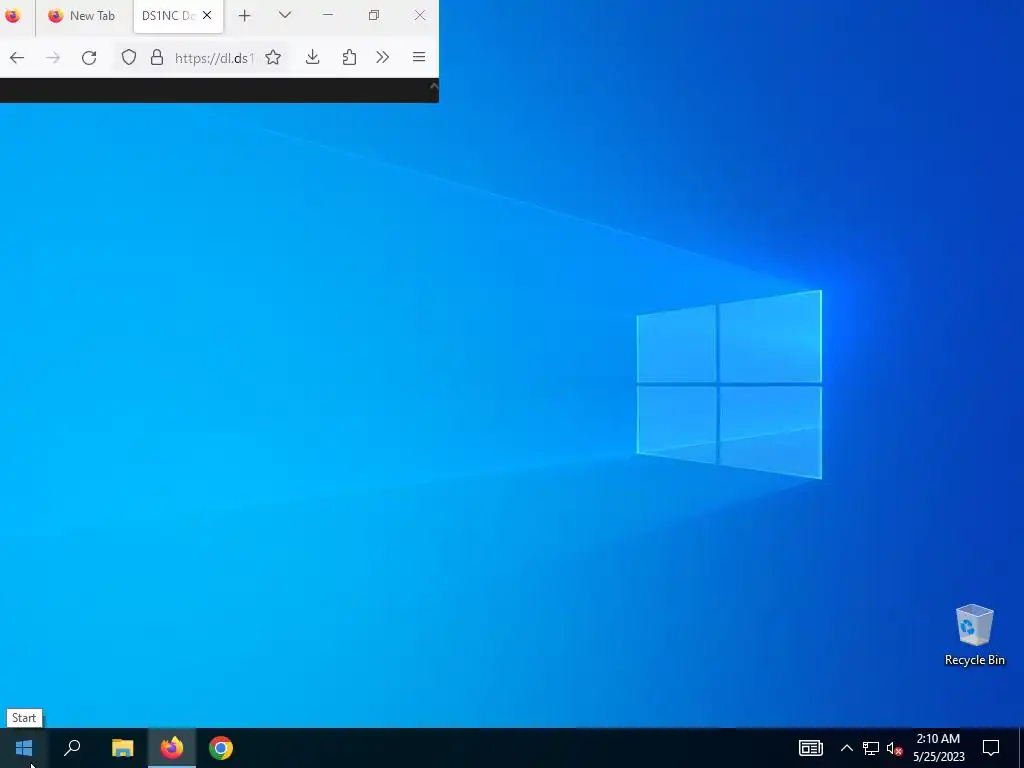Open the Windows Start menu
This screenshot has width=1024, height=768.
pyautogui.click(x=24, y=748)
